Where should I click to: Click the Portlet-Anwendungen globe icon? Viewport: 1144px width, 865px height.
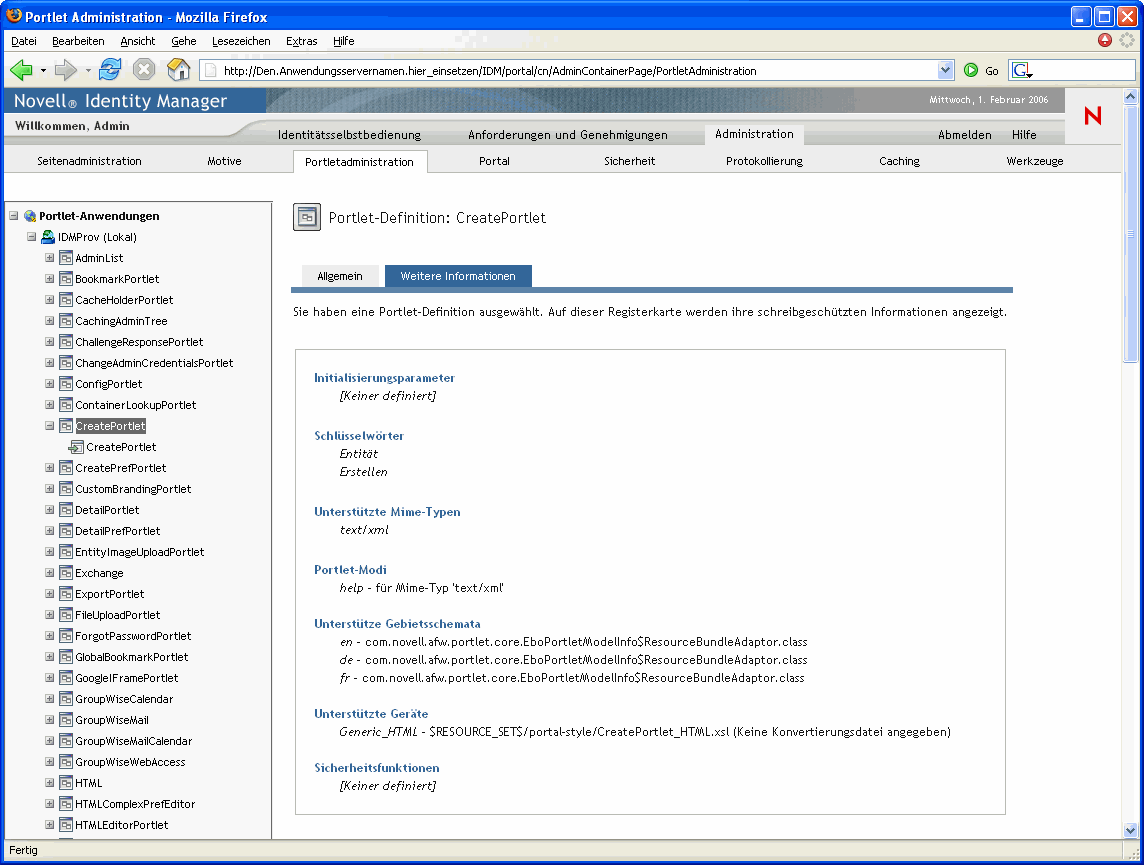tap(30, 216)
